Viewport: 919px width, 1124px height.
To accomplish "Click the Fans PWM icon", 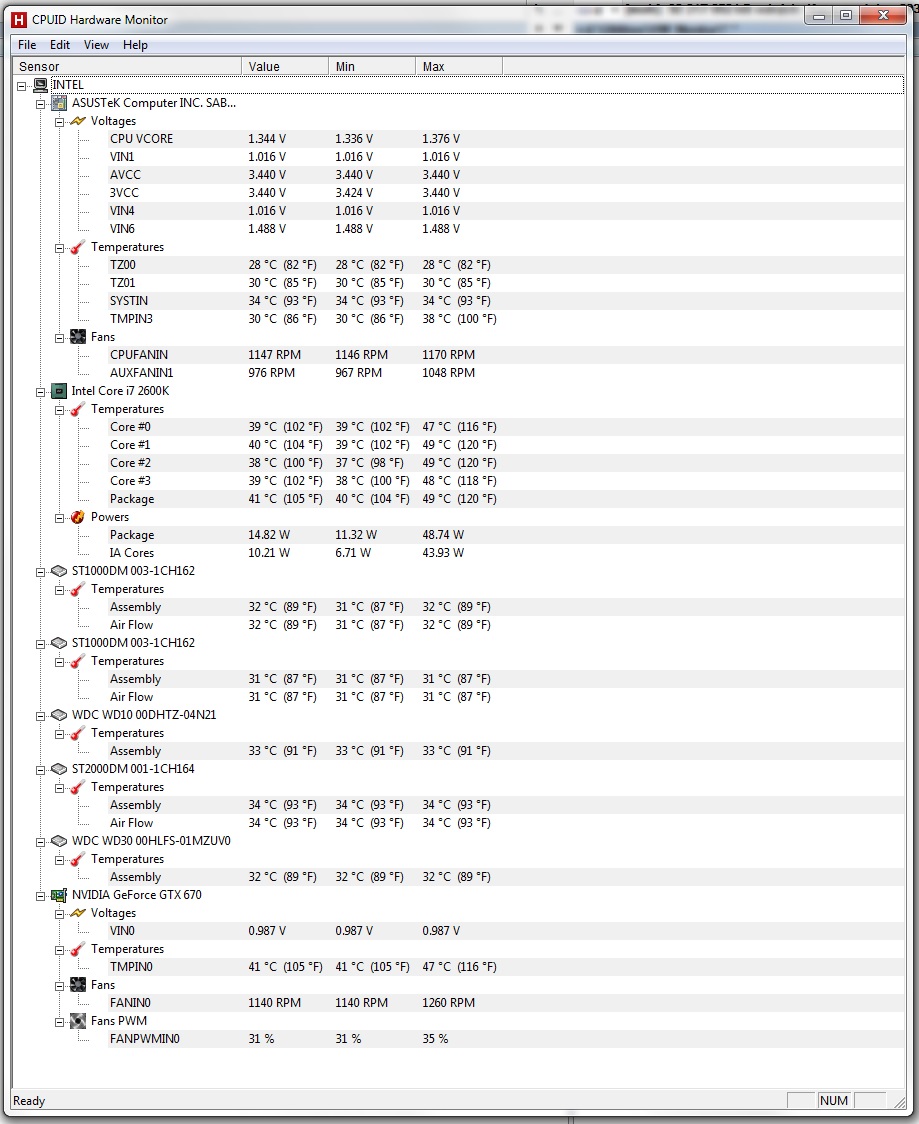I will pyautogui.click(x=77, y=1021).
